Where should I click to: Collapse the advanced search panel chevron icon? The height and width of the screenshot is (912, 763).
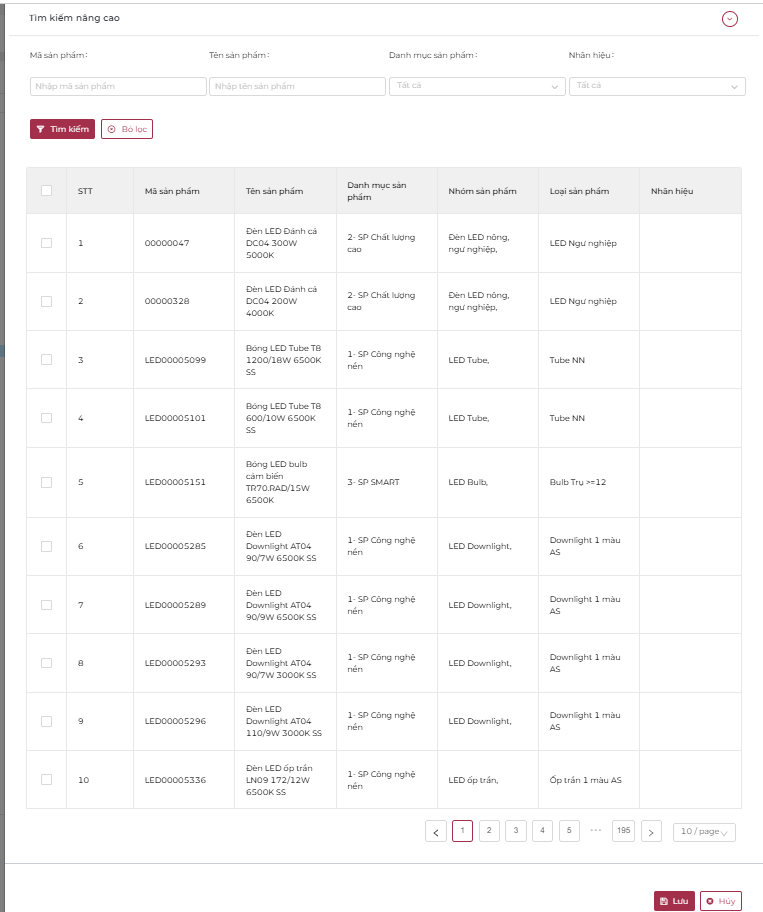[x=729, y=19]
